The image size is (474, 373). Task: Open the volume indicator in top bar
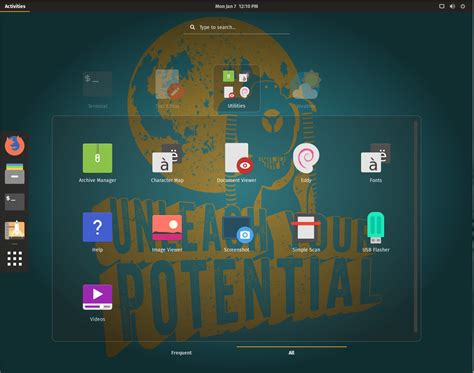[452, 6]
